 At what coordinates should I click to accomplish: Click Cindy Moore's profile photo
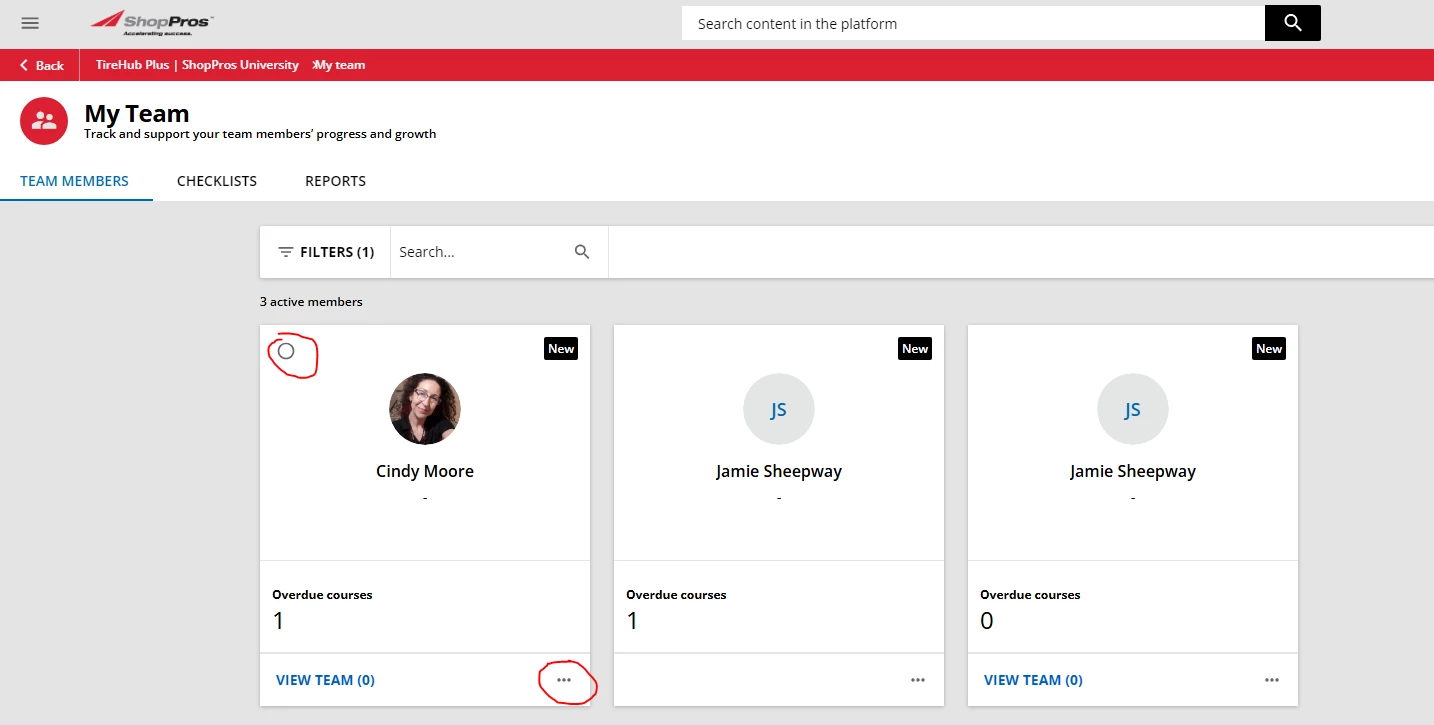coord(425,409)
